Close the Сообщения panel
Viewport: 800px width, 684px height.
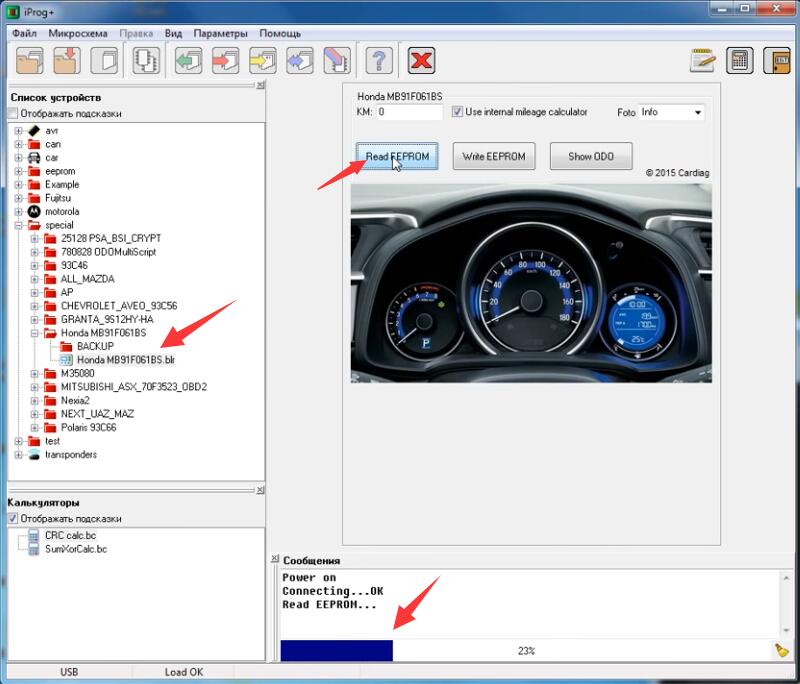coord(274,559)
